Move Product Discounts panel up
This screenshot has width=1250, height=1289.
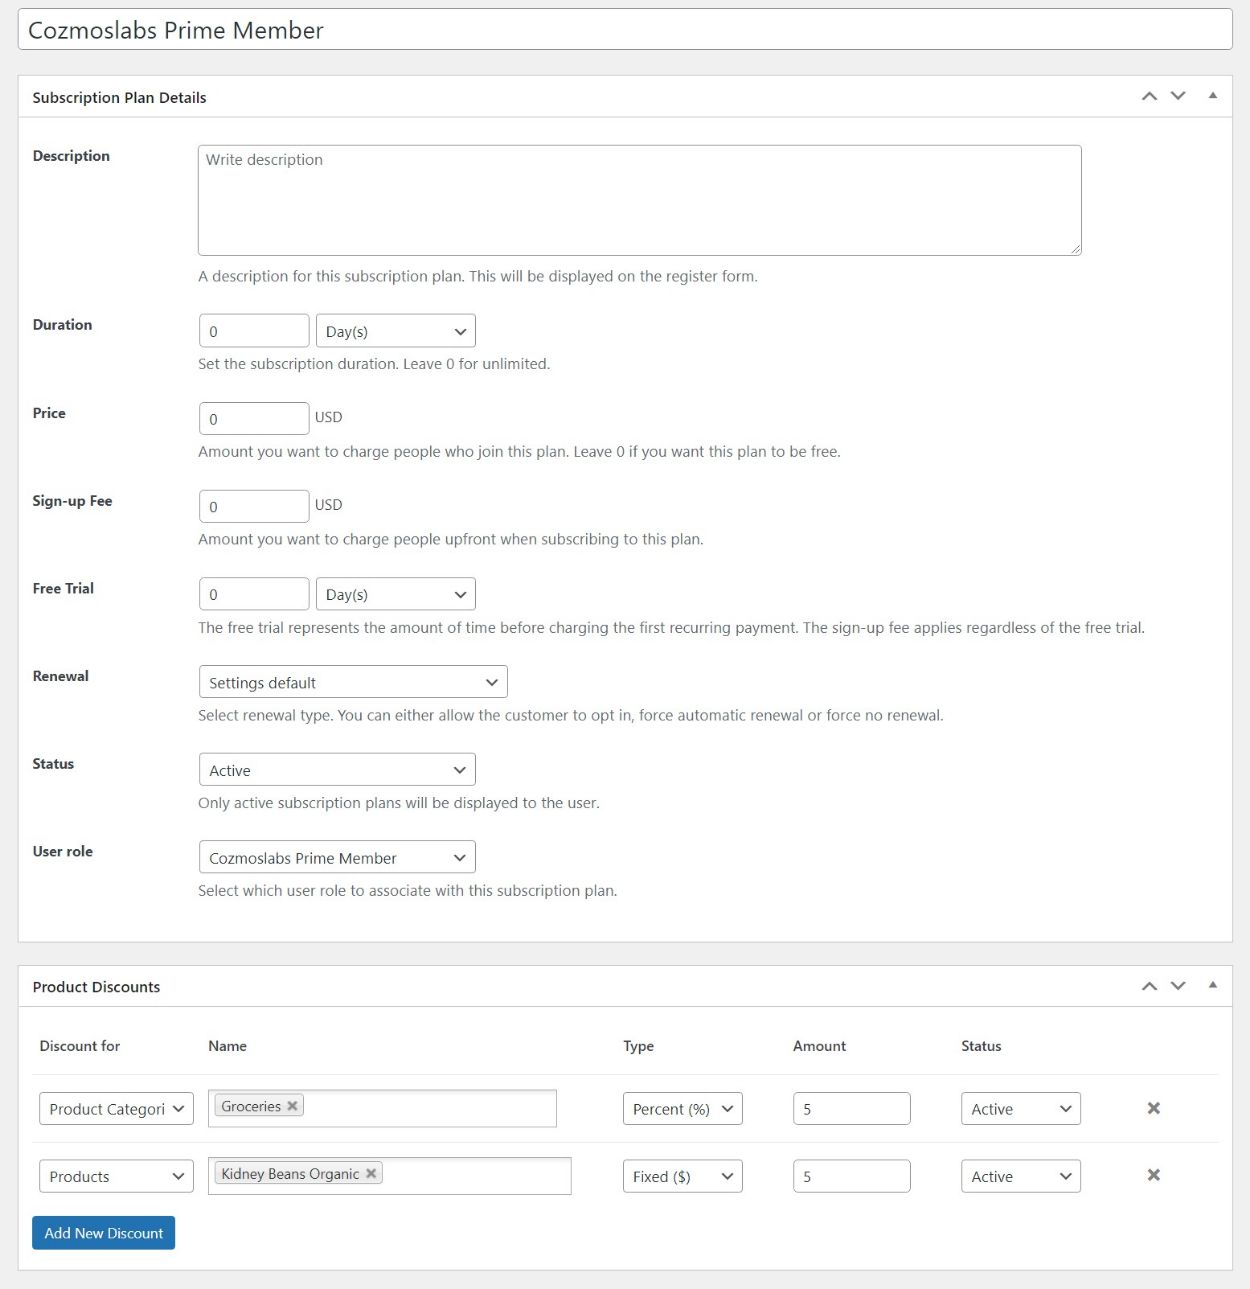point(1149,986)
